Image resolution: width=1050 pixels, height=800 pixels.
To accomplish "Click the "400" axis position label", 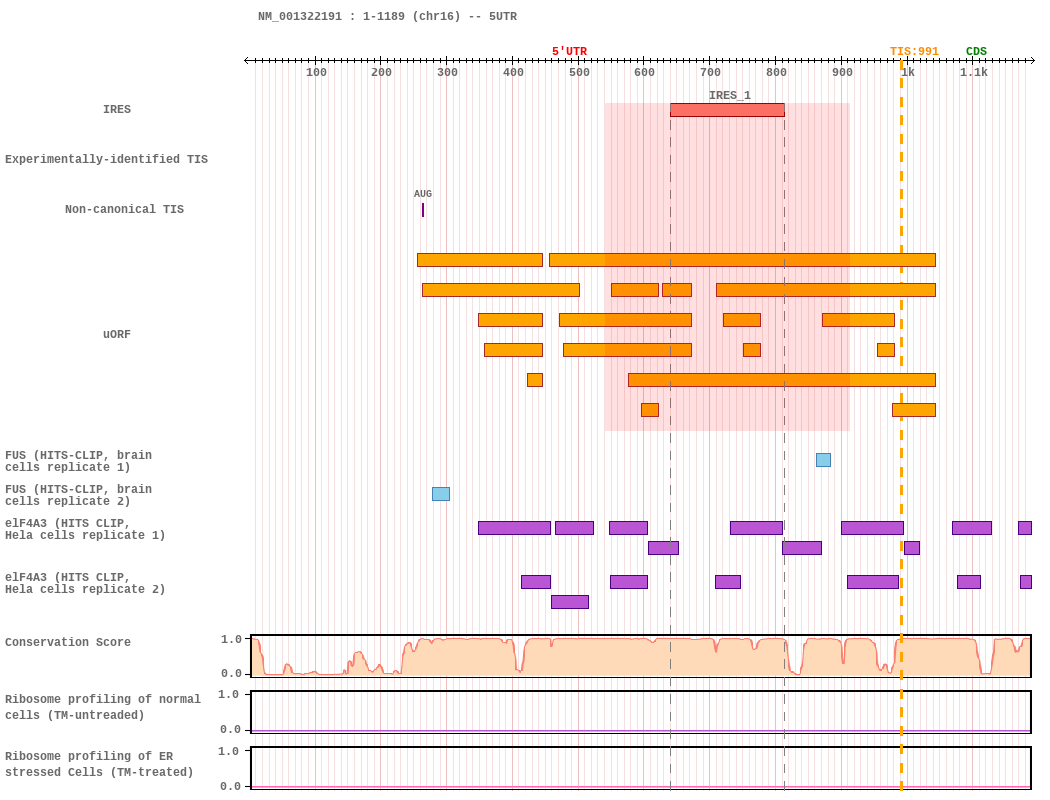I will coord(513,72).
